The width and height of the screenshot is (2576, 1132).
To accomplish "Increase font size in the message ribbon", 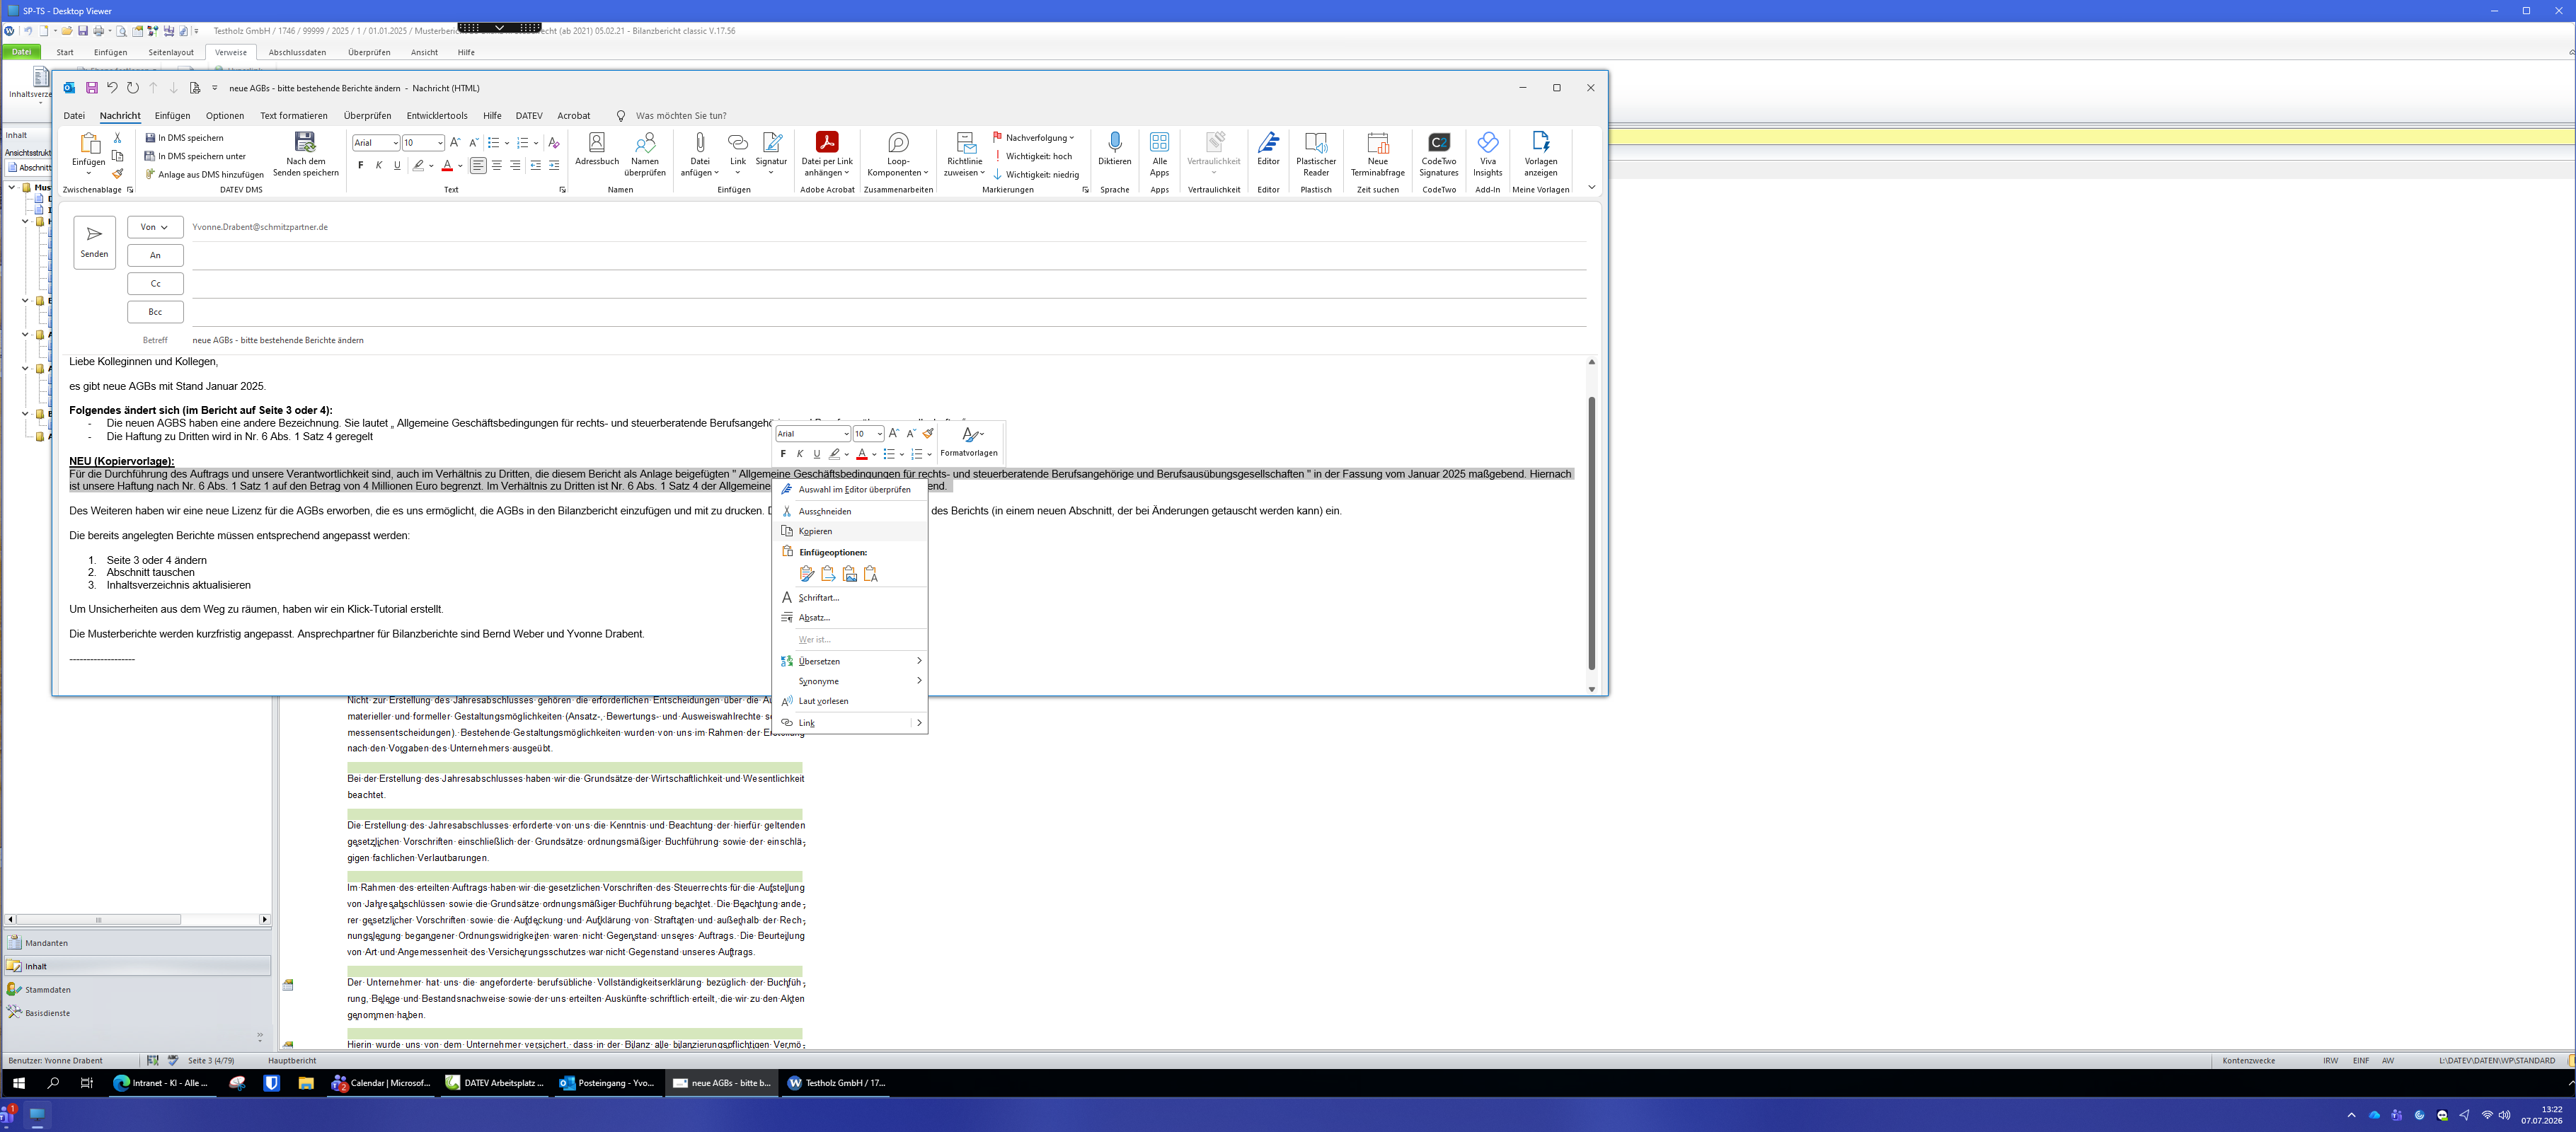I will (x=455, y=143).
